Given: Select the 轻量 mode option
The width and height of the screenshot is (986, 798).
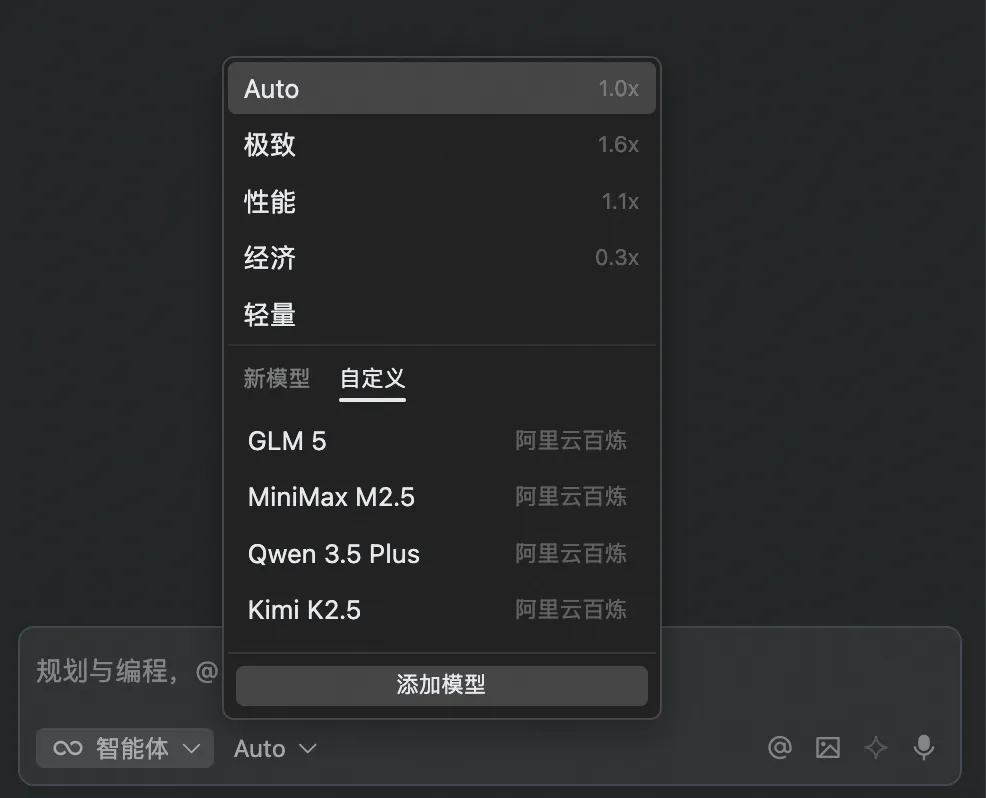Looking at the screenshot, I should pos(441,314).
